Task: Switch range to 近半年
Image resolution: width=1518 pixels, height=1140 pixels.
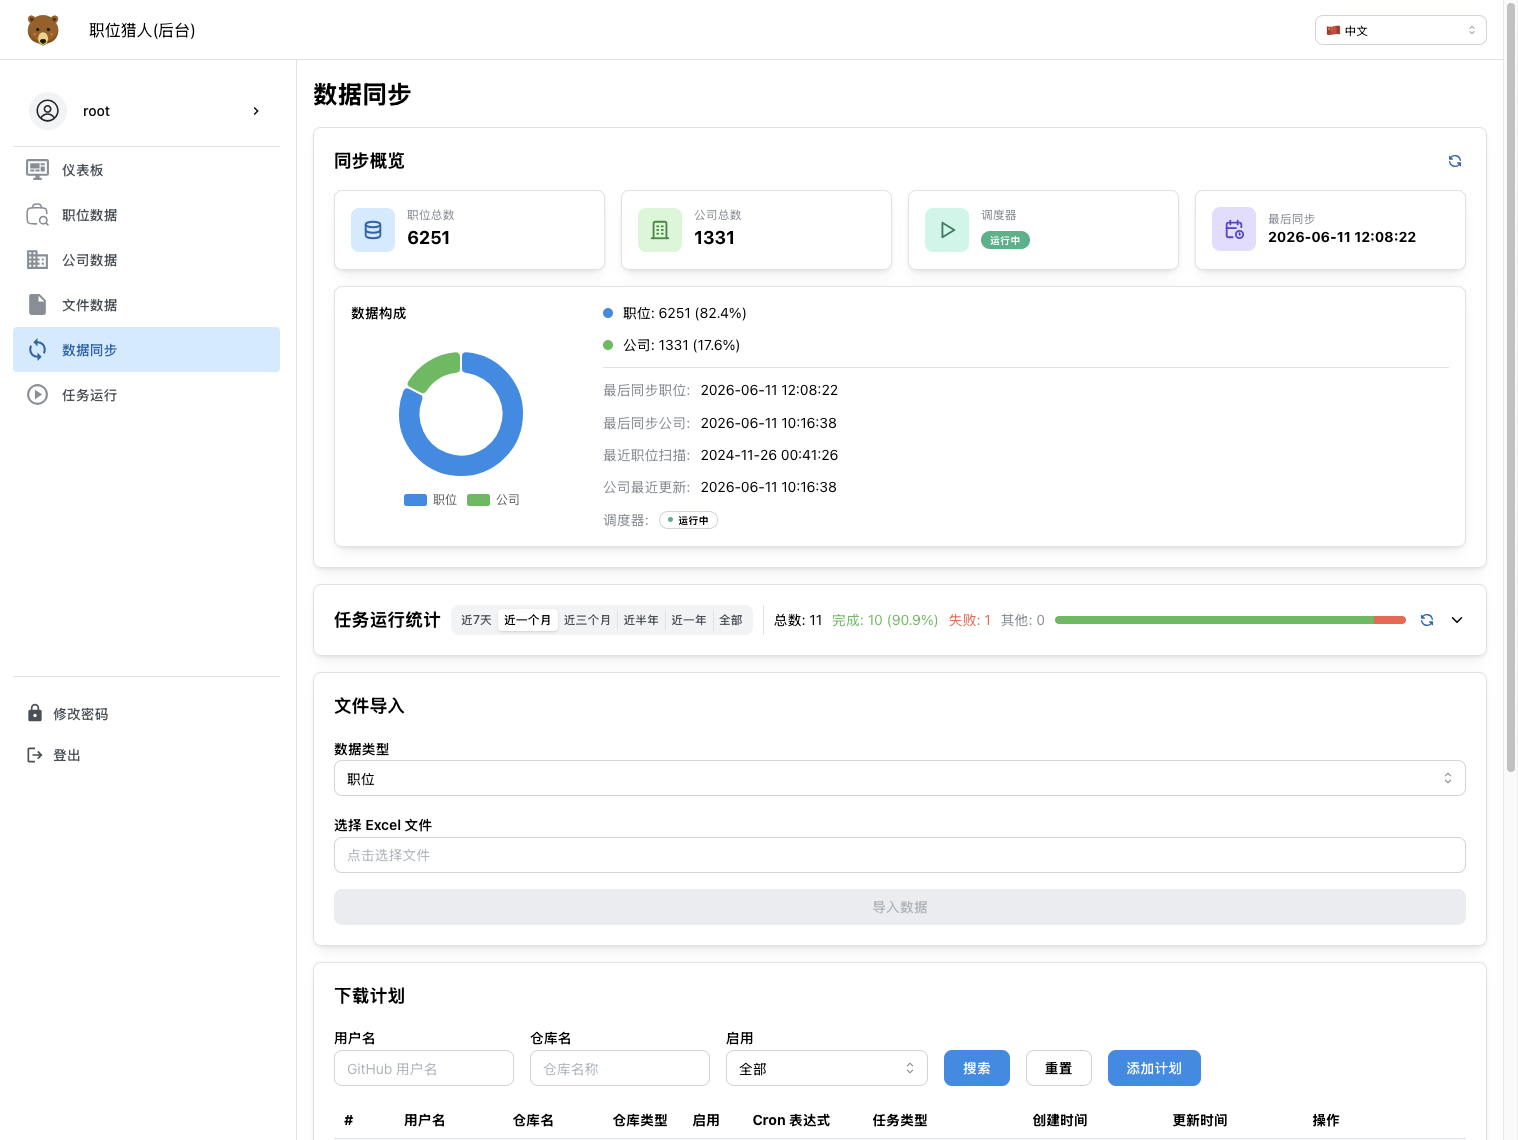Action: [x=641, y=620]
